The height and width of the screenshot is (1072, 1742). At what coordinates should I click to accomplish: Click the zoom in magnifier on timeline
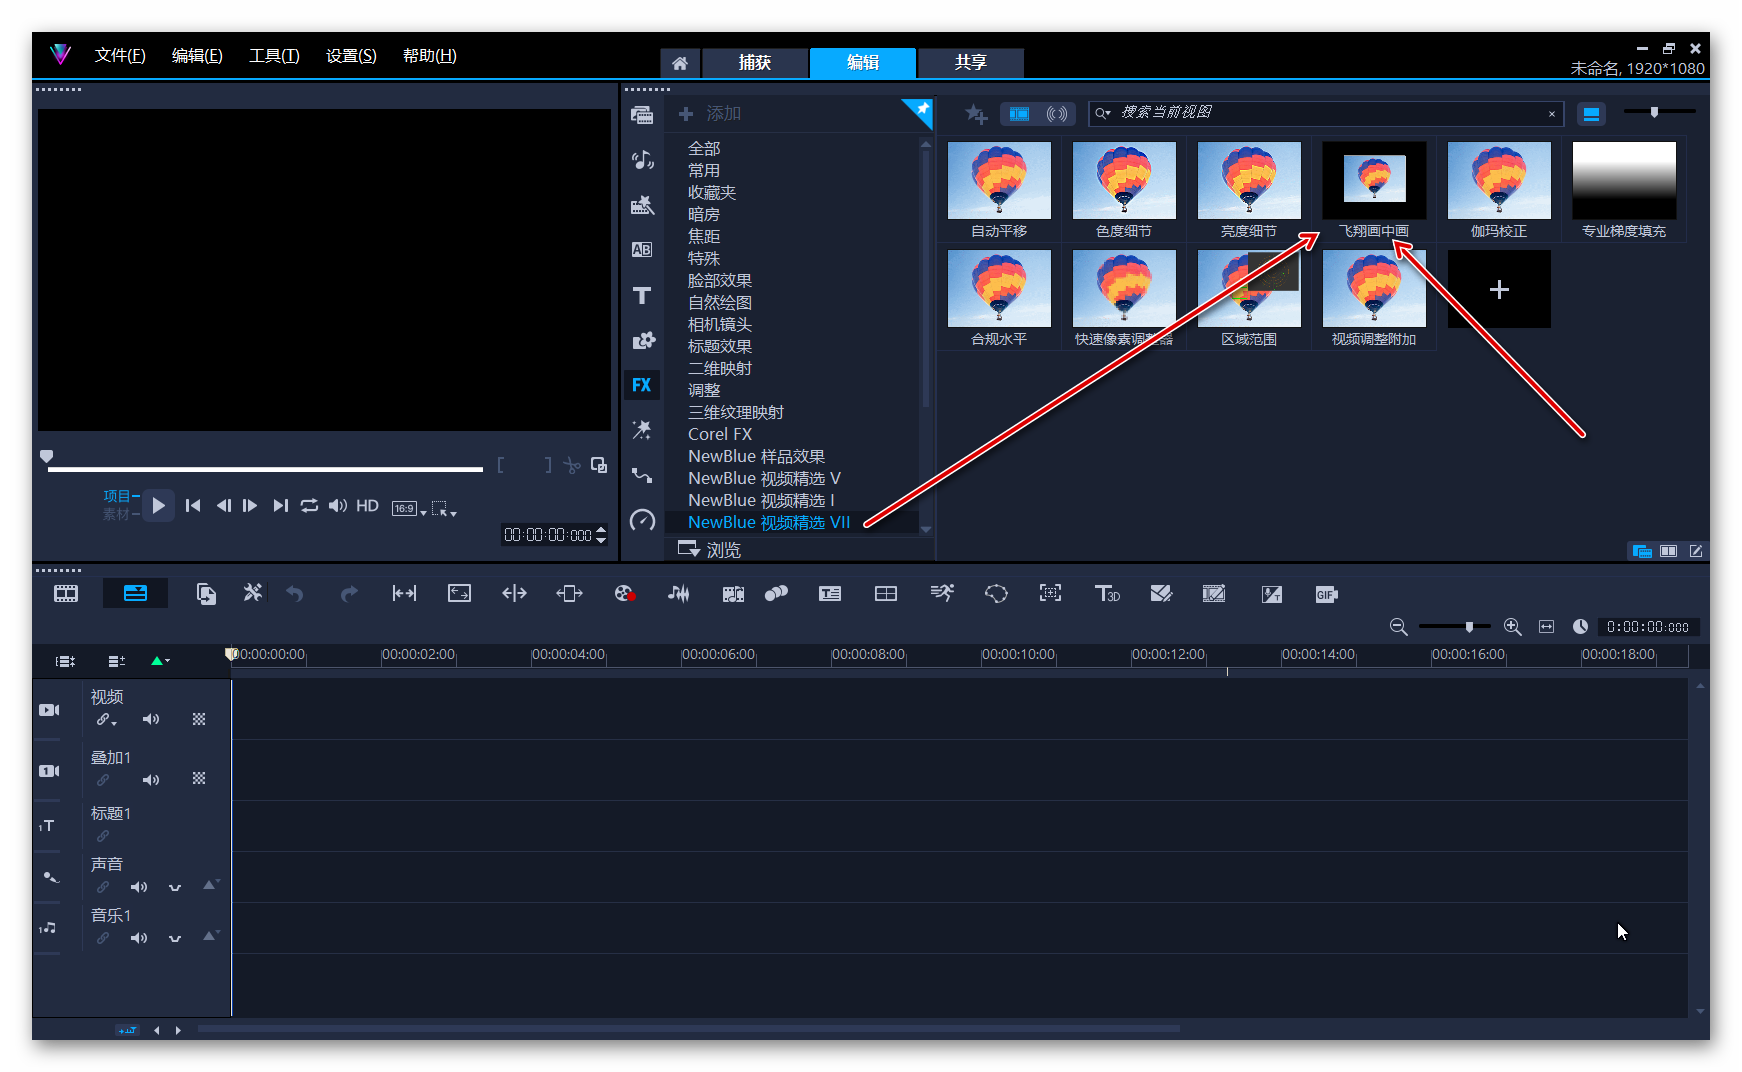(x=1513, y=627)
